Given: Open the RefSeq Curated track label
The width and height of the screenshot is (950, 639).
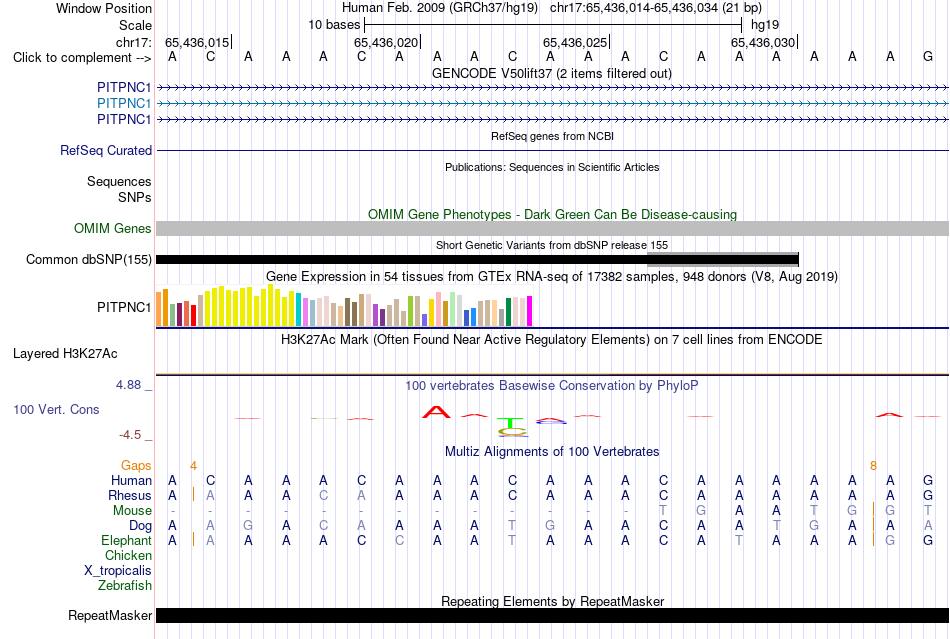Looking at the screenshot, I should click(105, 150).
